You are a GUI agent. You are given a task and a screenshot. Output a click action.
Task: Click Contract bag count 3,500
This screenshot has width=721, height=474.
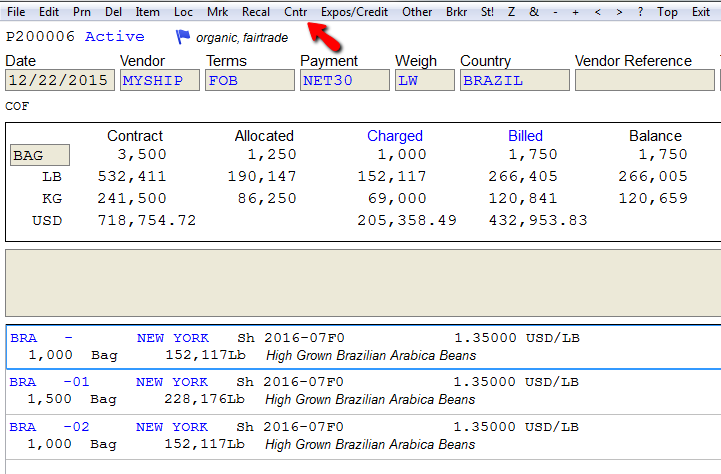point(142,154)
